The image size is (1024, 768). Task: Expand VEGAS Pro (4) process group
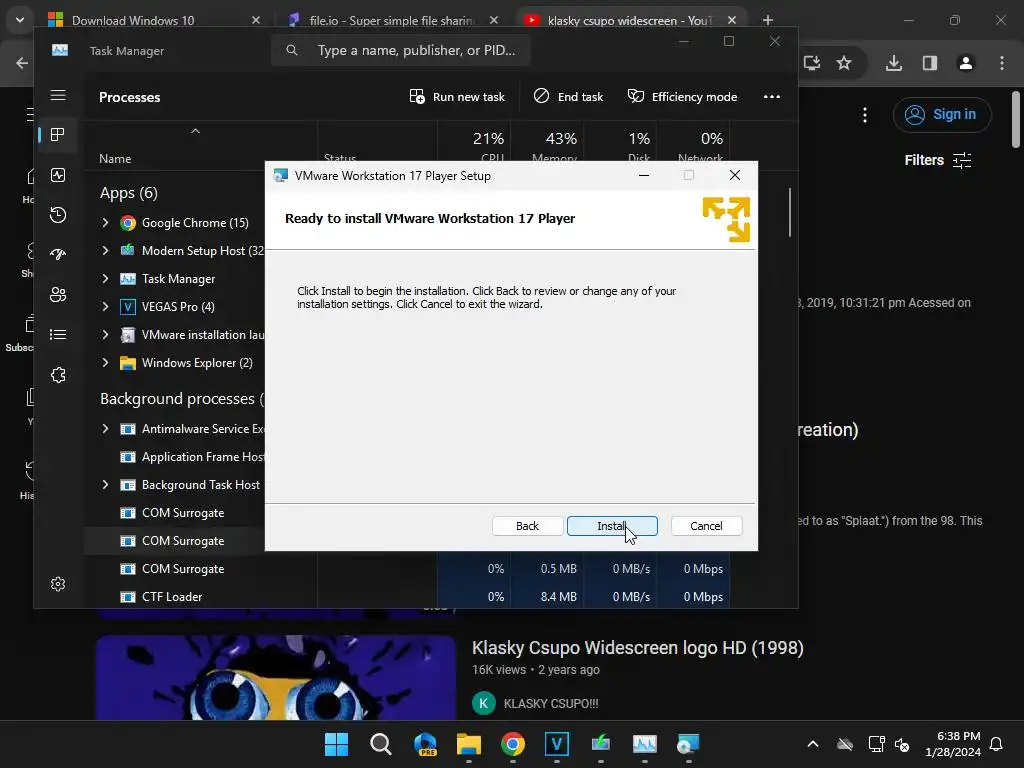[105, 307]
